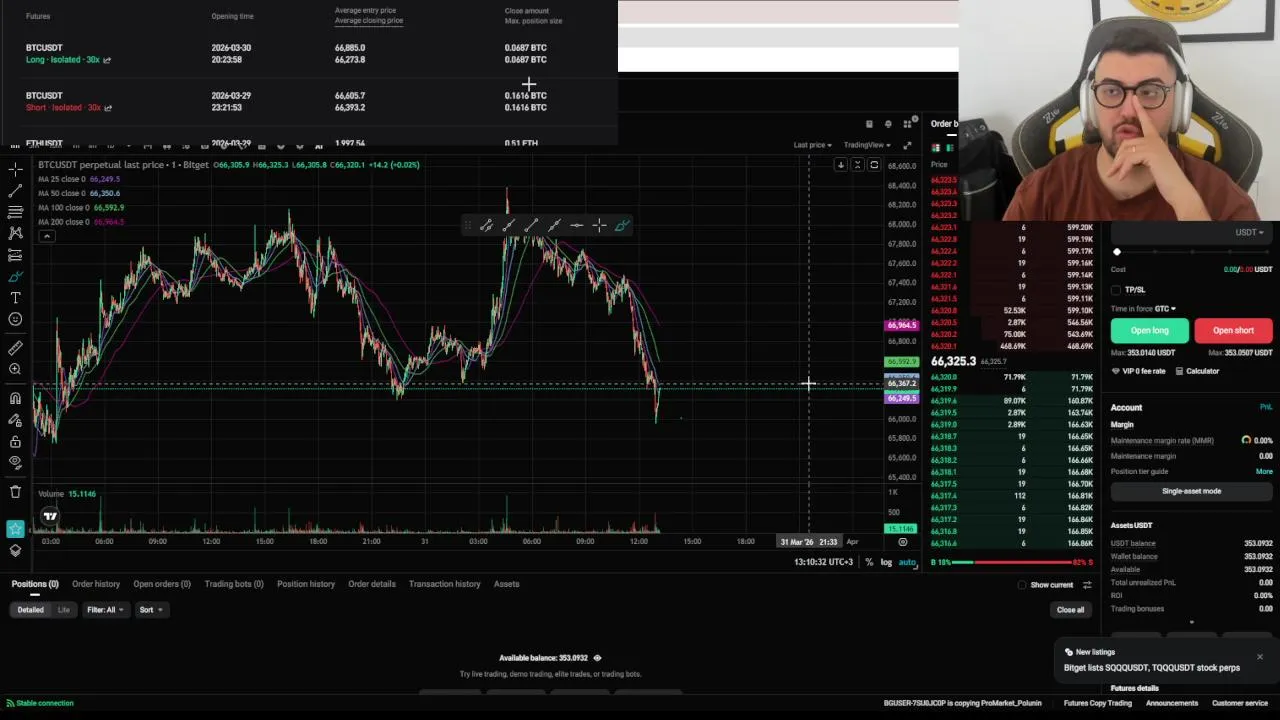Check the Show current checkbox
Image resolution: width=1280 pixels, height=720 pixels.
click(x=1022, y=585)
